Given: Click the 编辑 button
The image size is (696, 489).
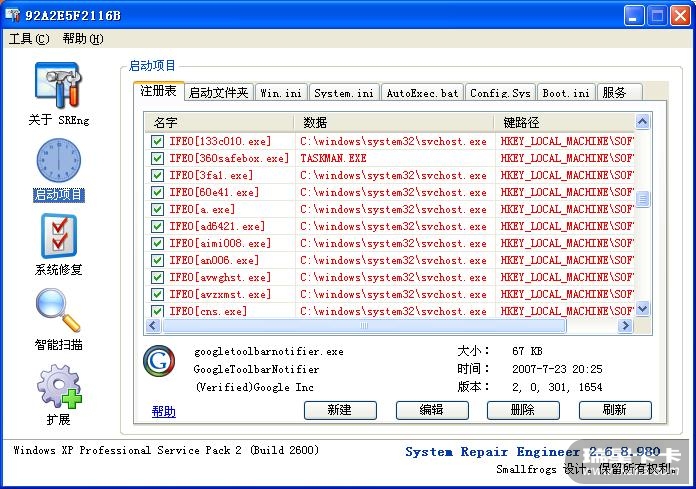Looking at the screenshot, I should point(432,410).
